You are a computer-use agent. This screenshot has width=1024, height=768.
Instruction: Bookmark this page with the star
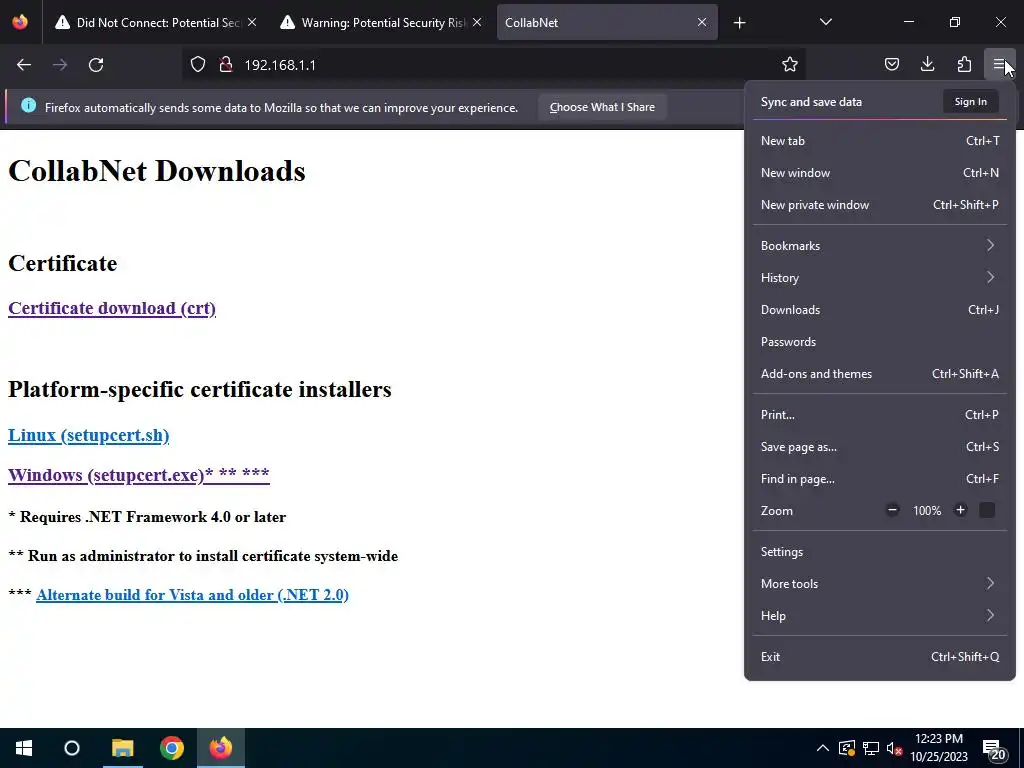pos(790,65)
